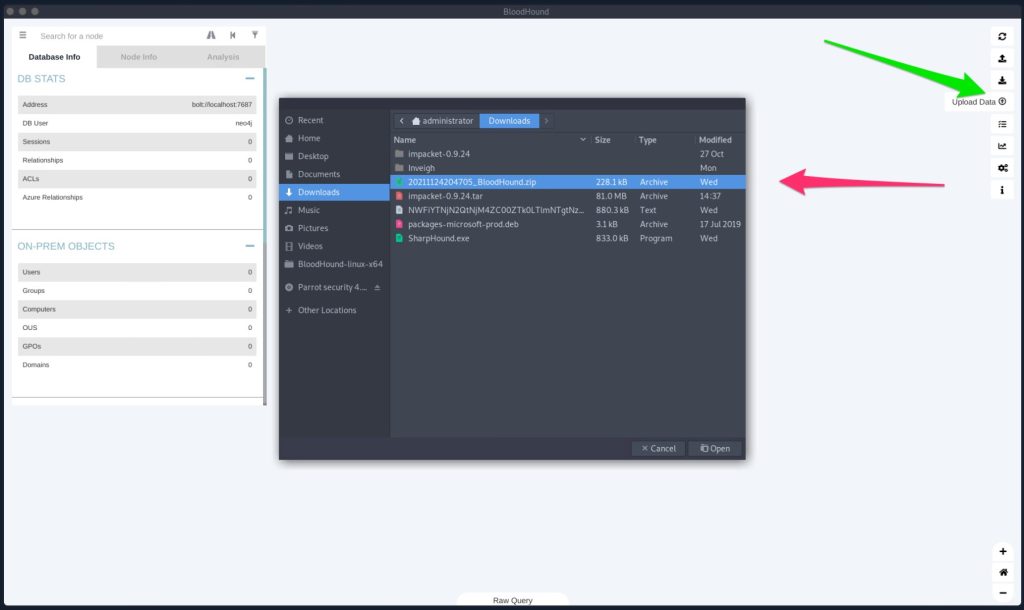Open the BloodHound-linux-x64 bookmark
Screen dimensions: 1024x610
pyautogui.click(x=334, y=264)
